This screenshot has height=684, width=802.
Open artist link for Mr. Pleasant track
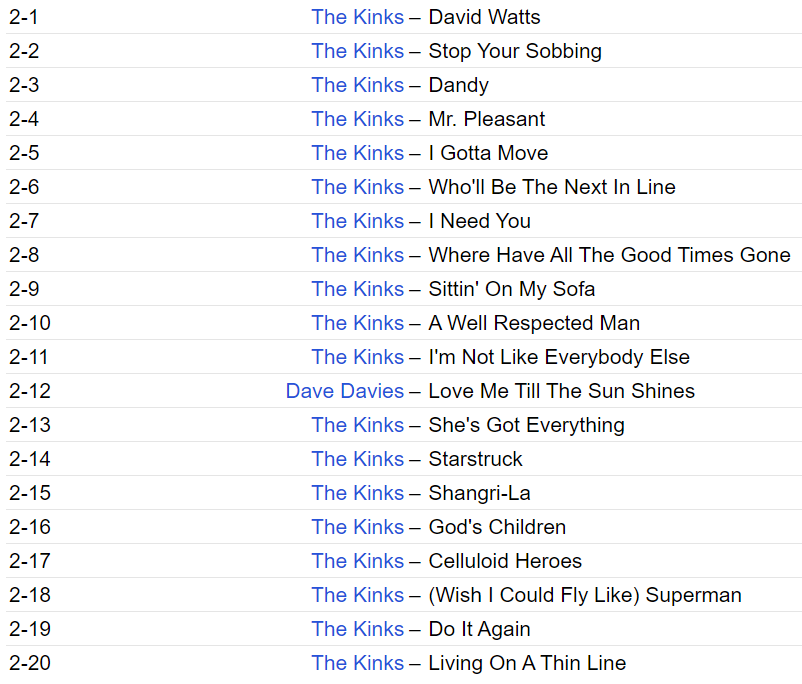(x=357, y=119)
